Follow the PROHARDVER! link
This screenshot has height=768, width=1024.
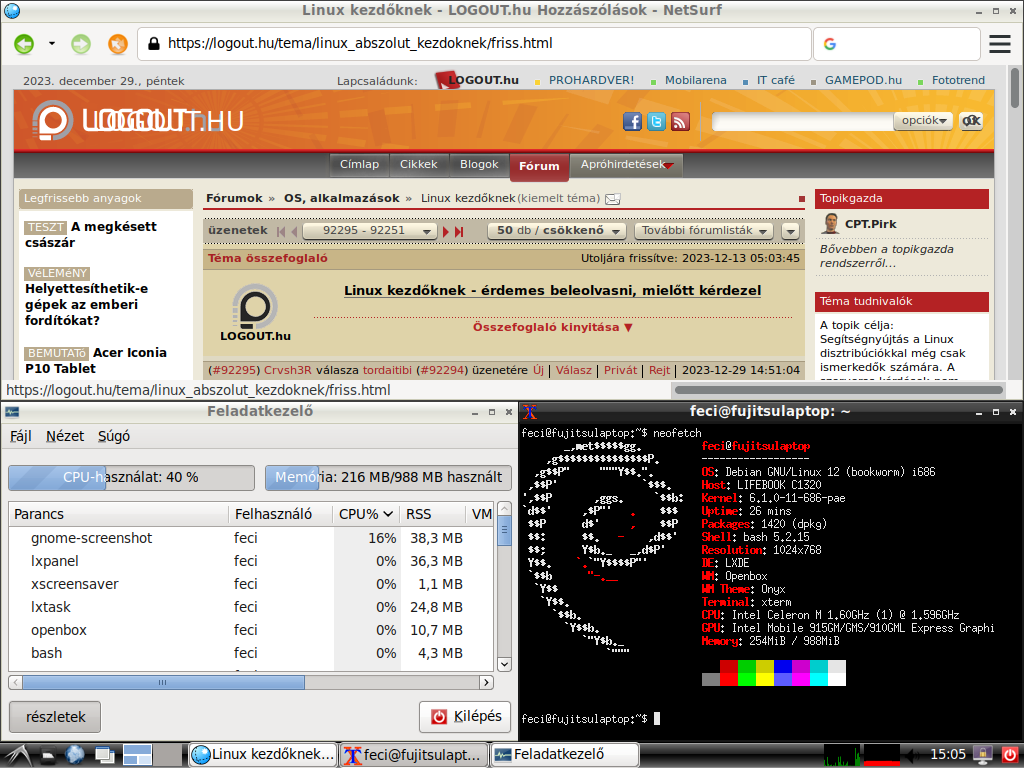(591, 80)
